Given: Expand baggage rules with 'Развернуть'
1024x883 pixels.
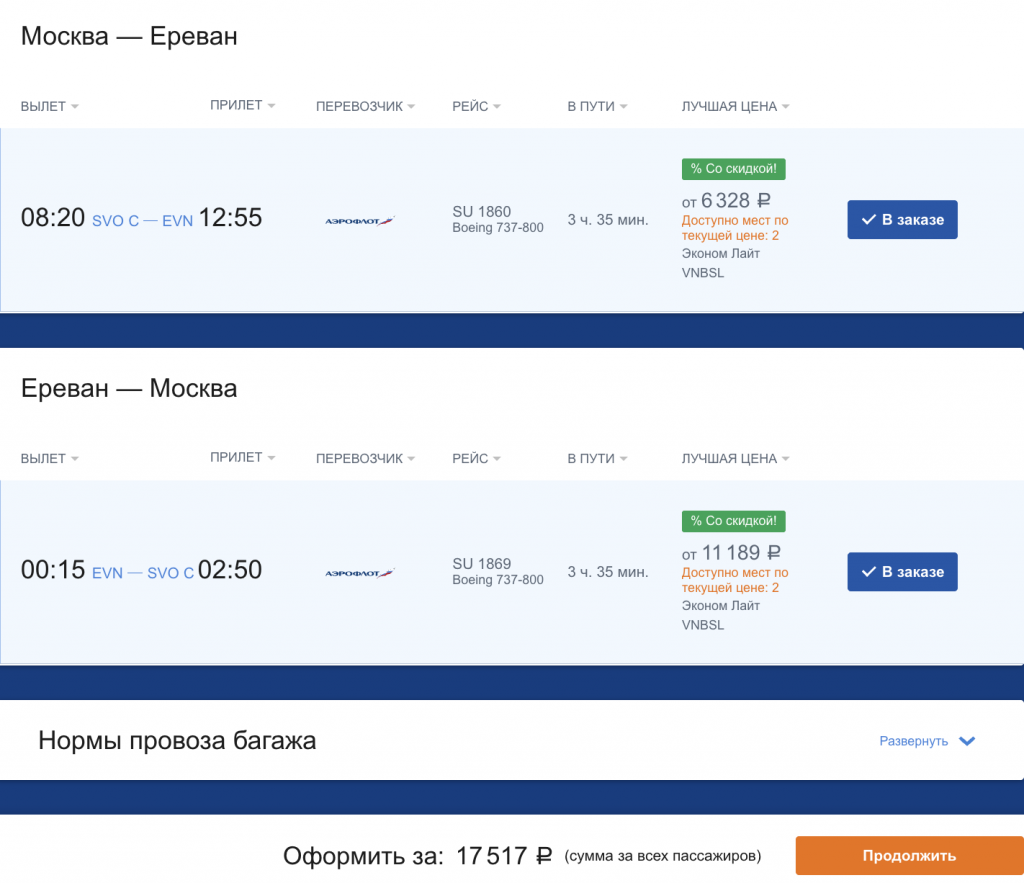Looking at the screenshot, I should click(x=926, y=741).
